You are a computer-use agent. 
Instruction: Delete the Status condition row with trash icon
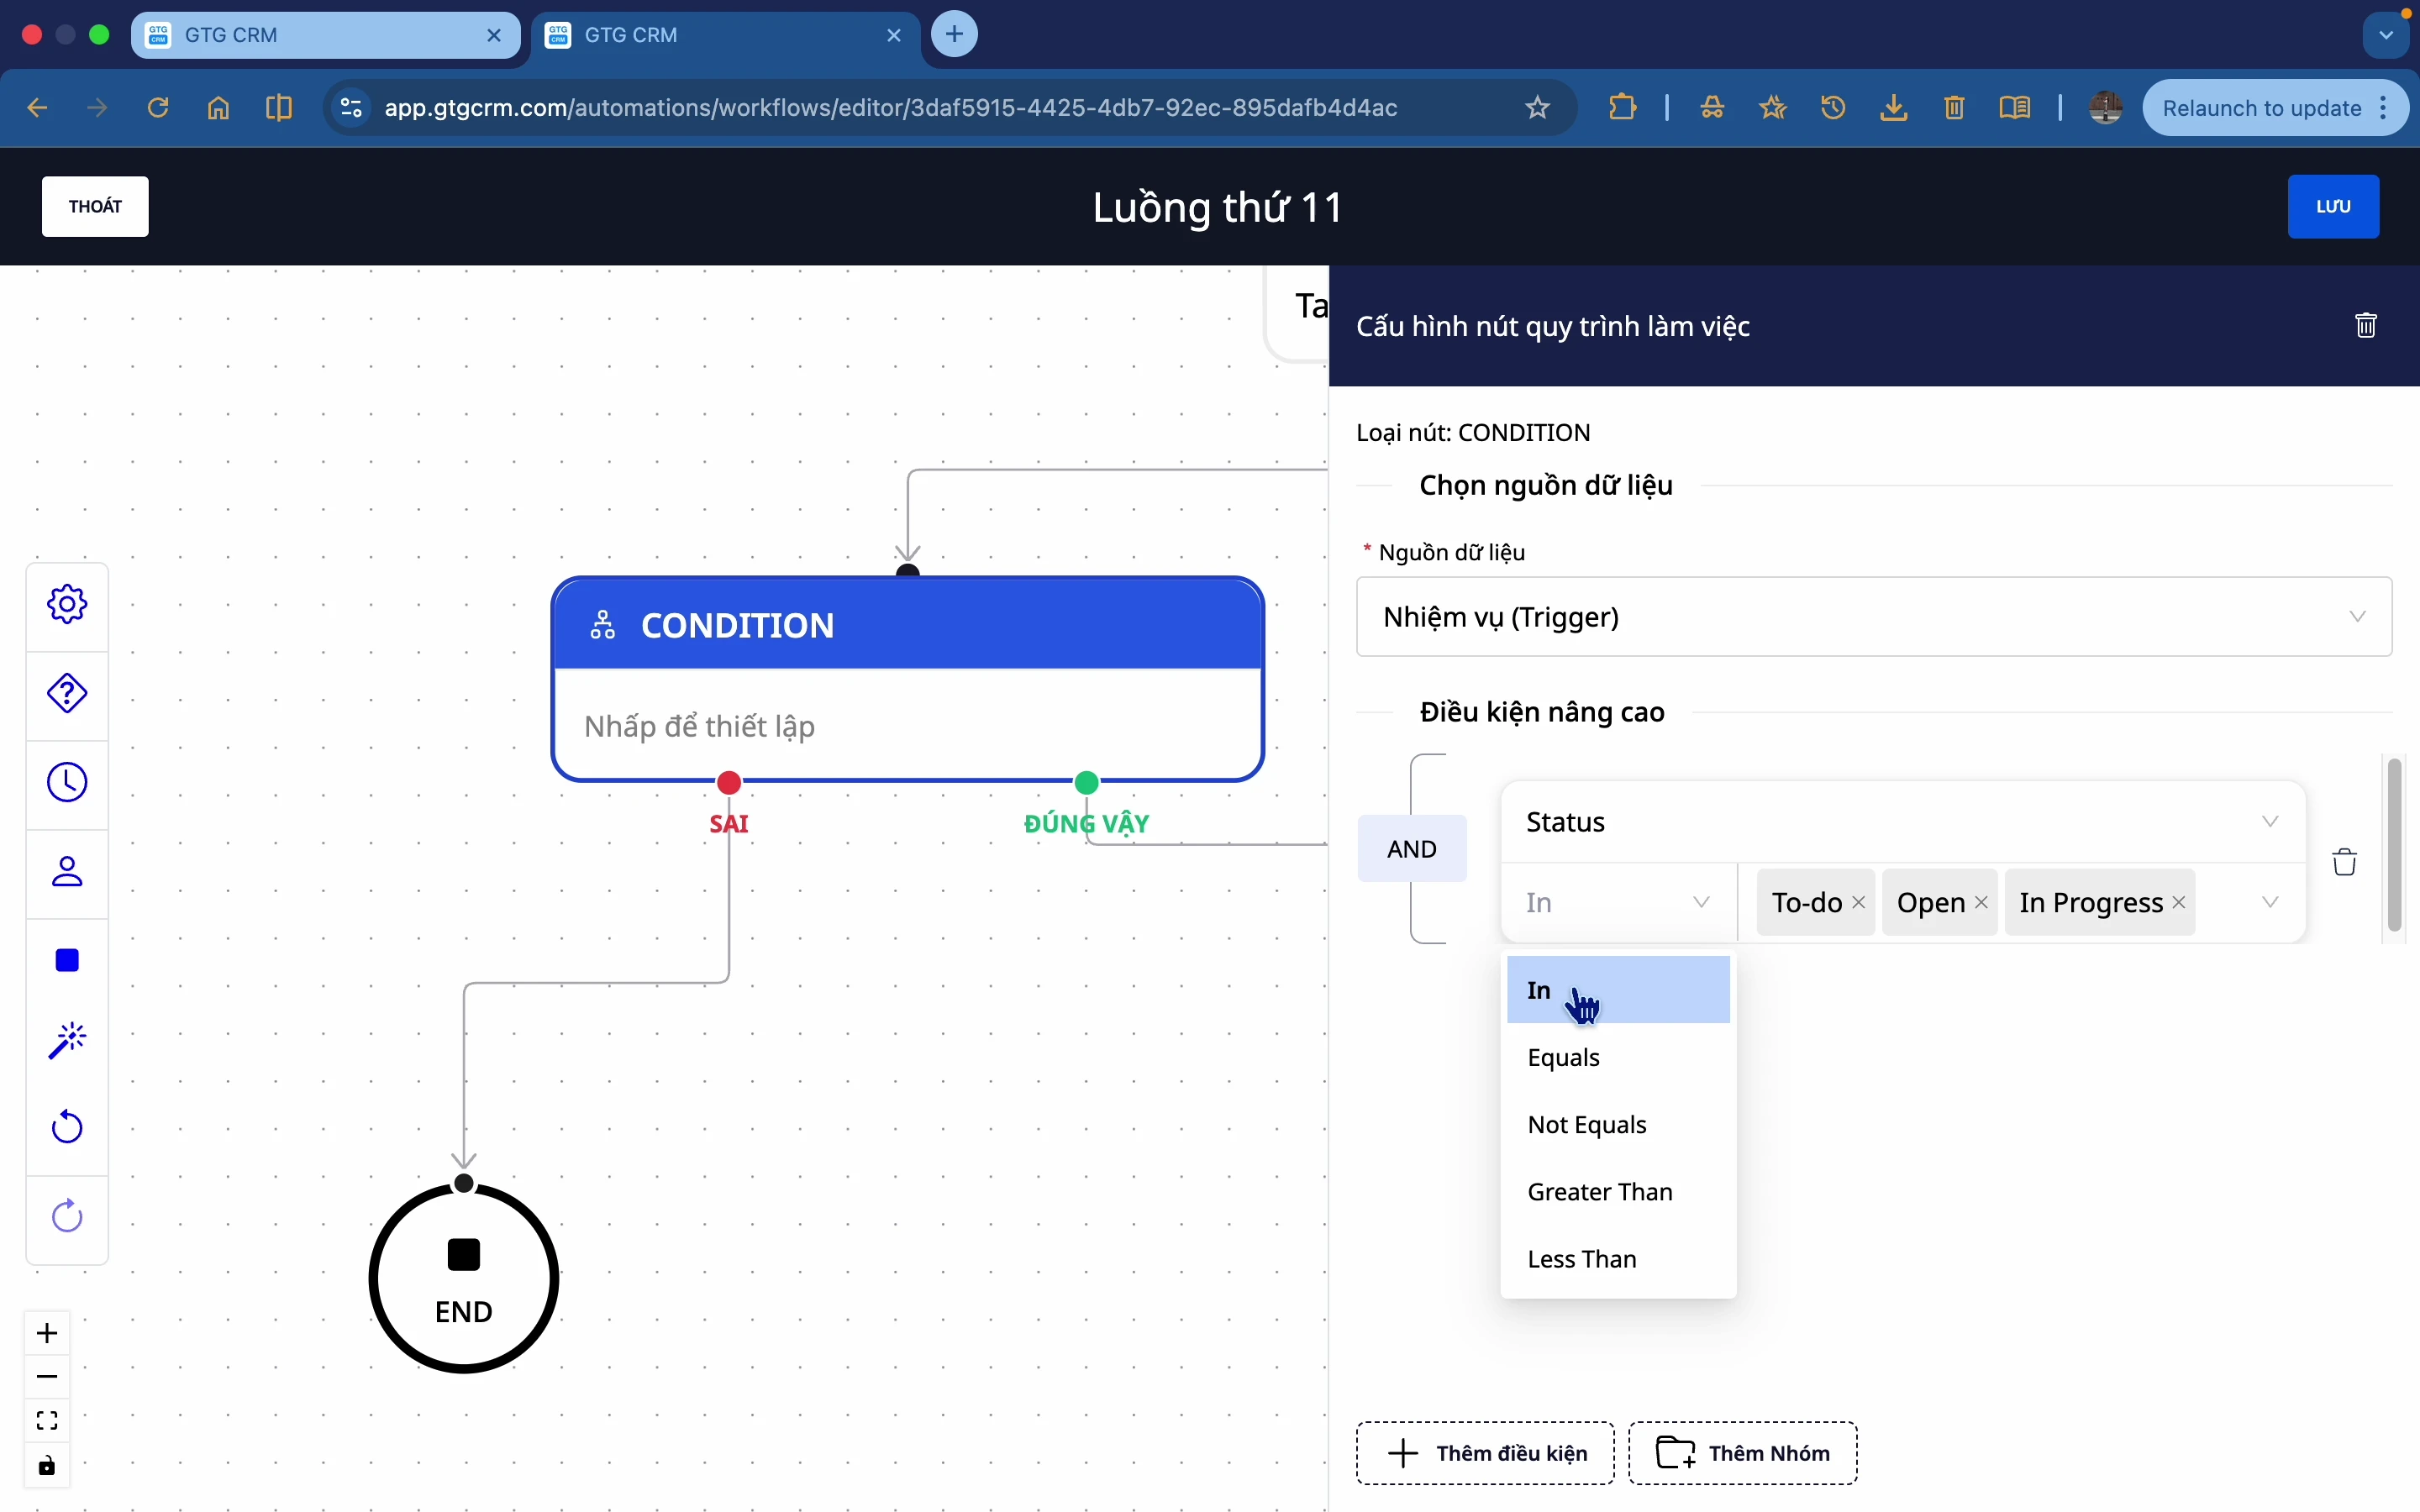[2344, 862]
